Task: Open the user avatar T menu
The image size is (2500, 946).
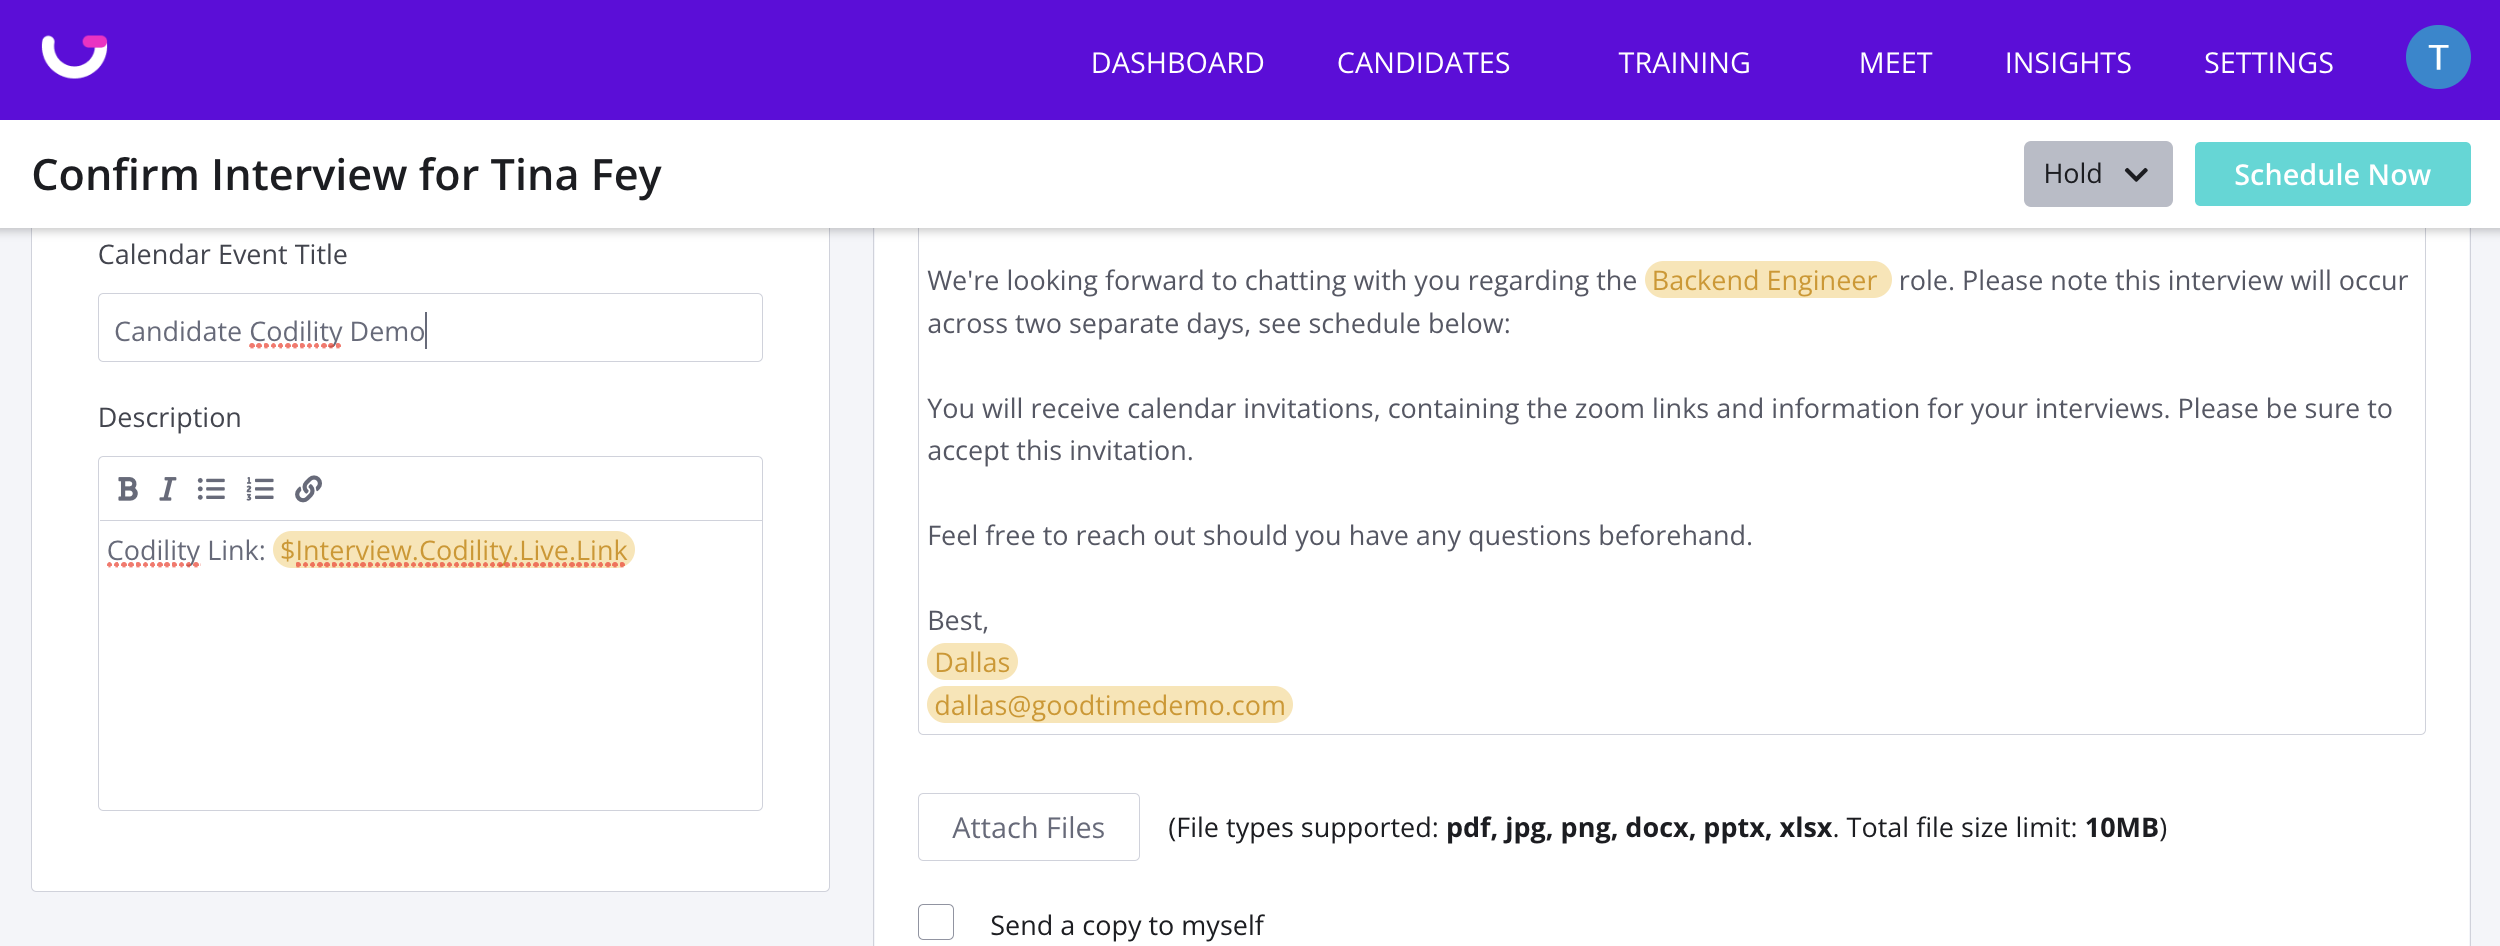Action: [2437, 58]
